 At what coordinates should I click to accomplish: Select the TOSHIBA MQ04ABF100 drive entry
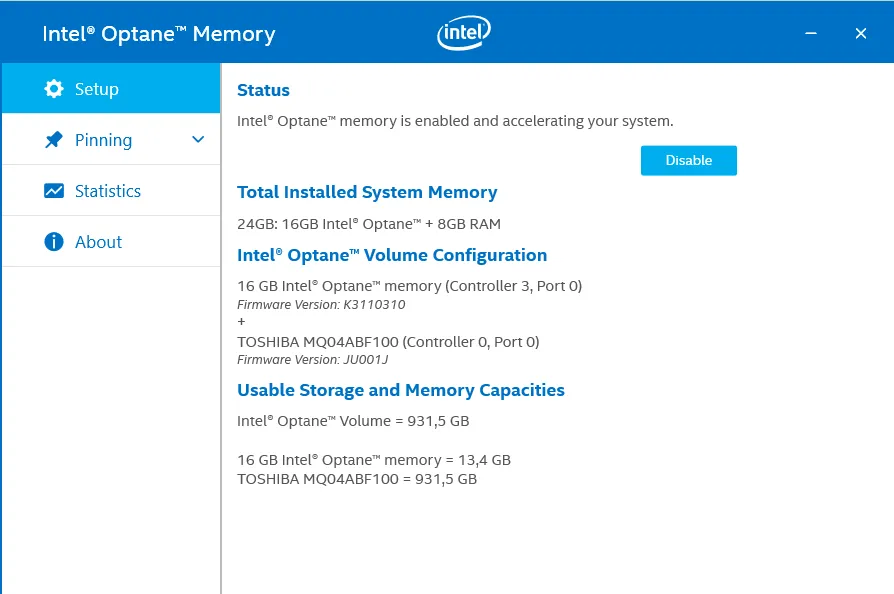click(388, 341)
